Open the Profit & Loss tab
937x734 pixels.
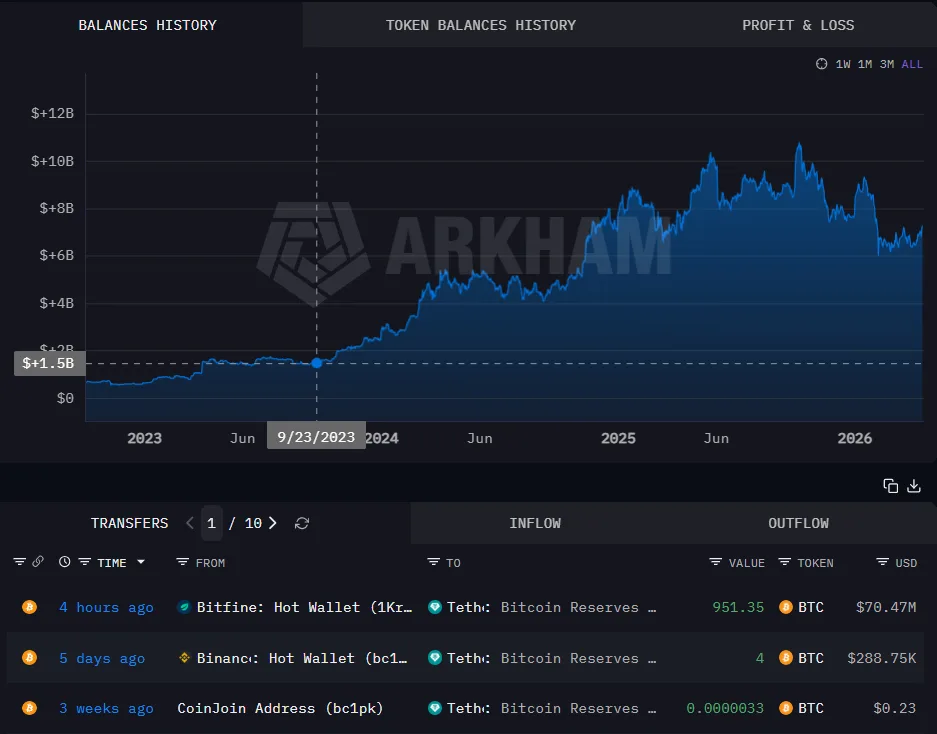[798, 25]
